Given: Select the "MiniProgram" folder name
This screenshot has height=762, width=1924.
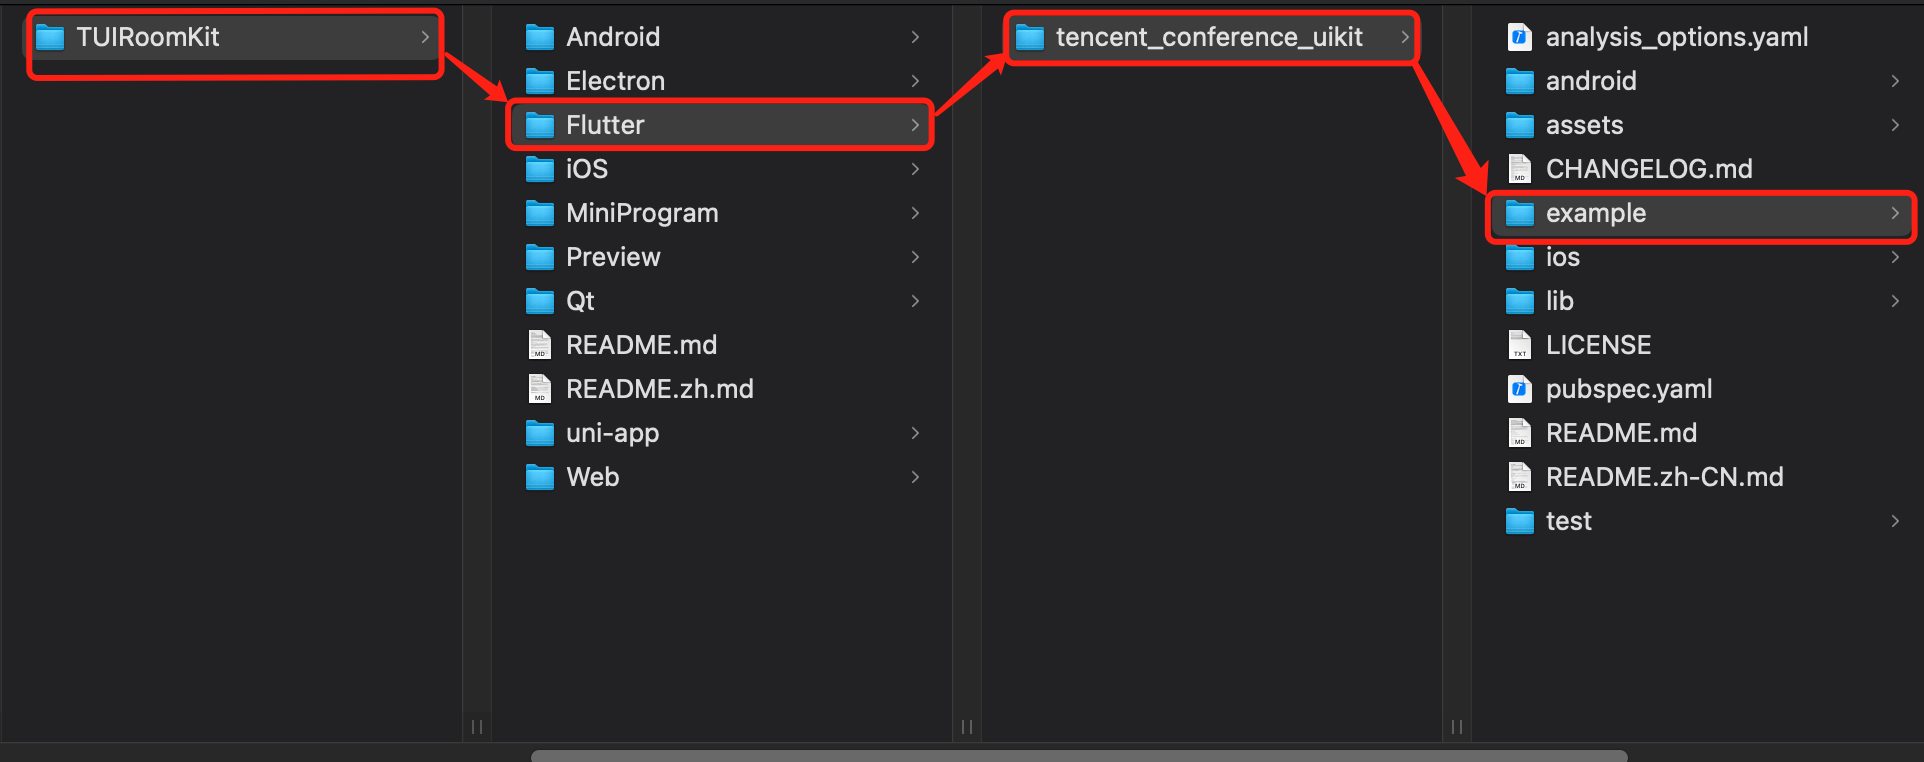Looking at the screenshot, I should 642,213.
